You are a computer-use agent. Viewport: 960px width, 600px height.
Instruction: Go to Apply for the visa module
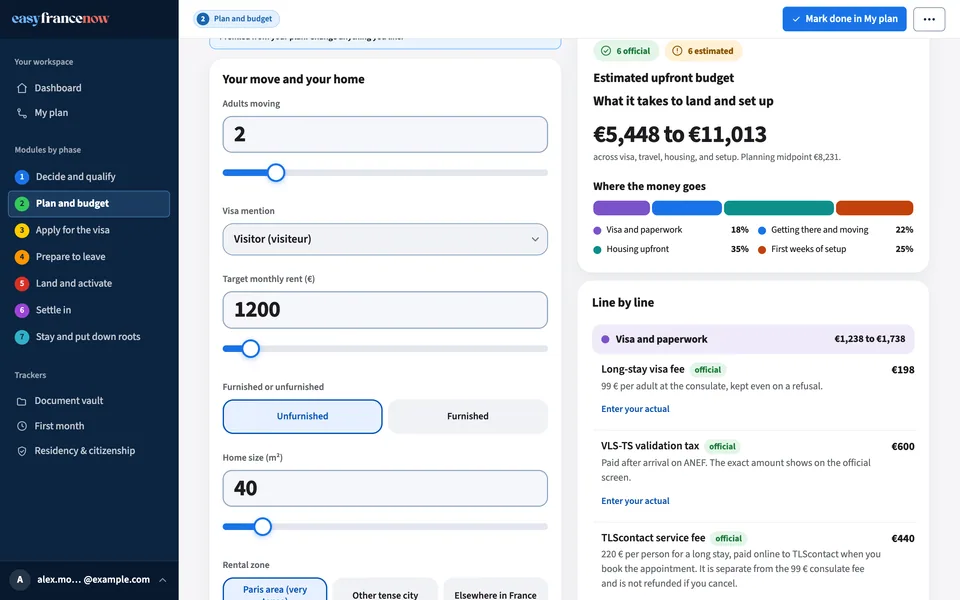click(89, 230)
